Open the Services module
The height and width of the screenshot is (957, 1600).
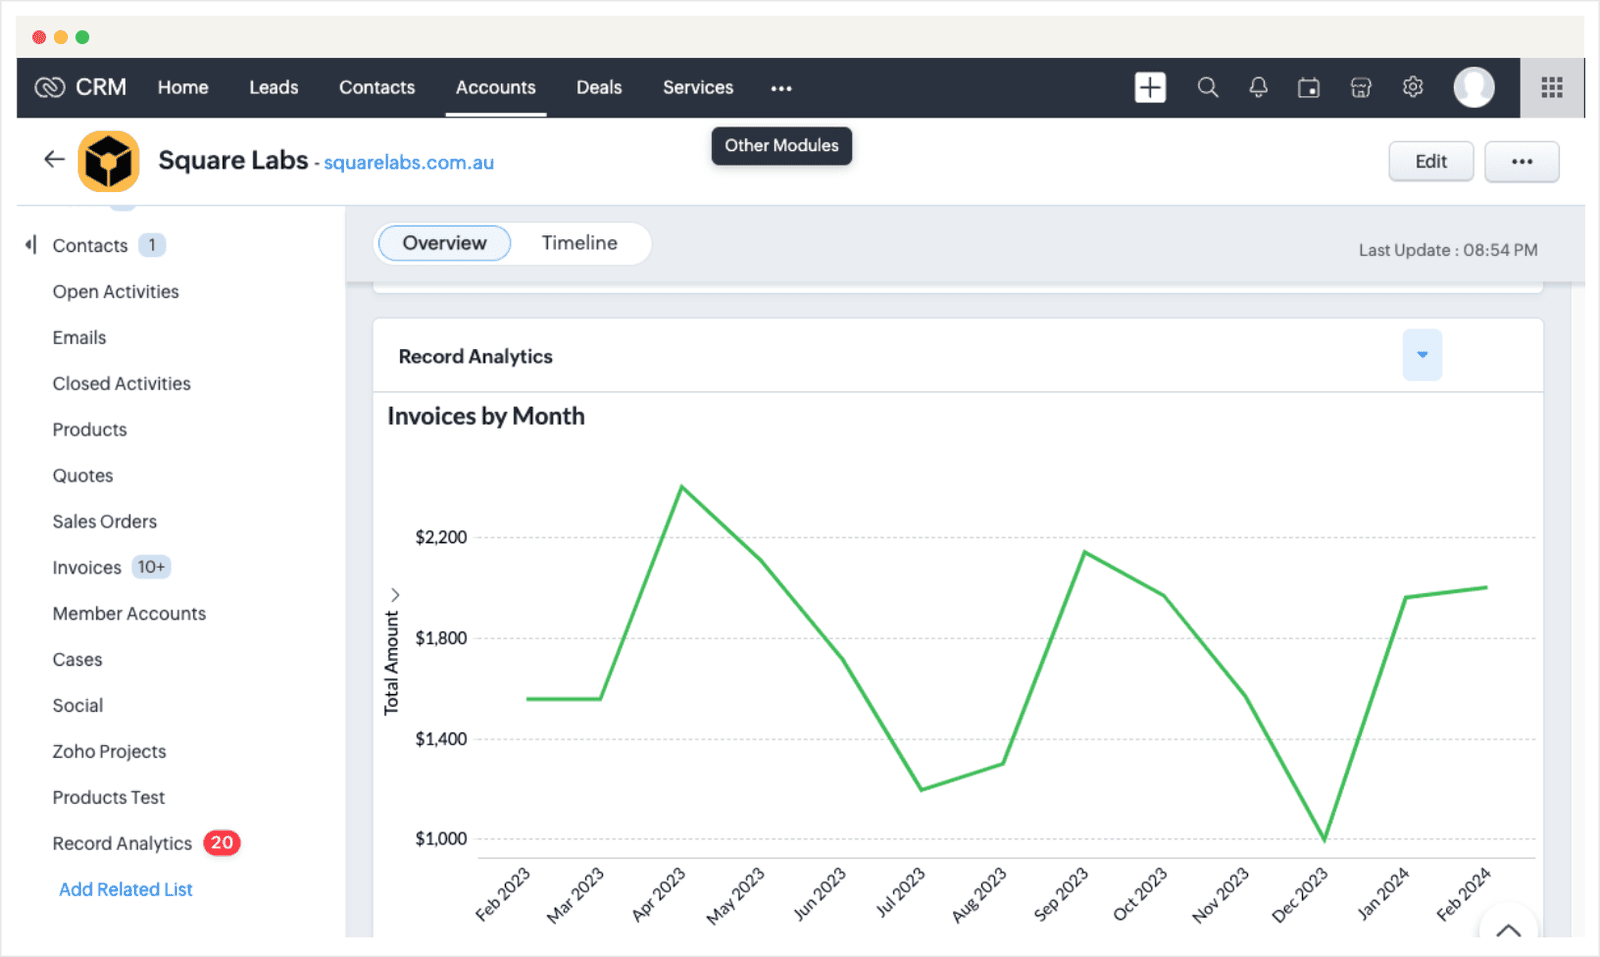pyautogui.click(x=698, y=88)
